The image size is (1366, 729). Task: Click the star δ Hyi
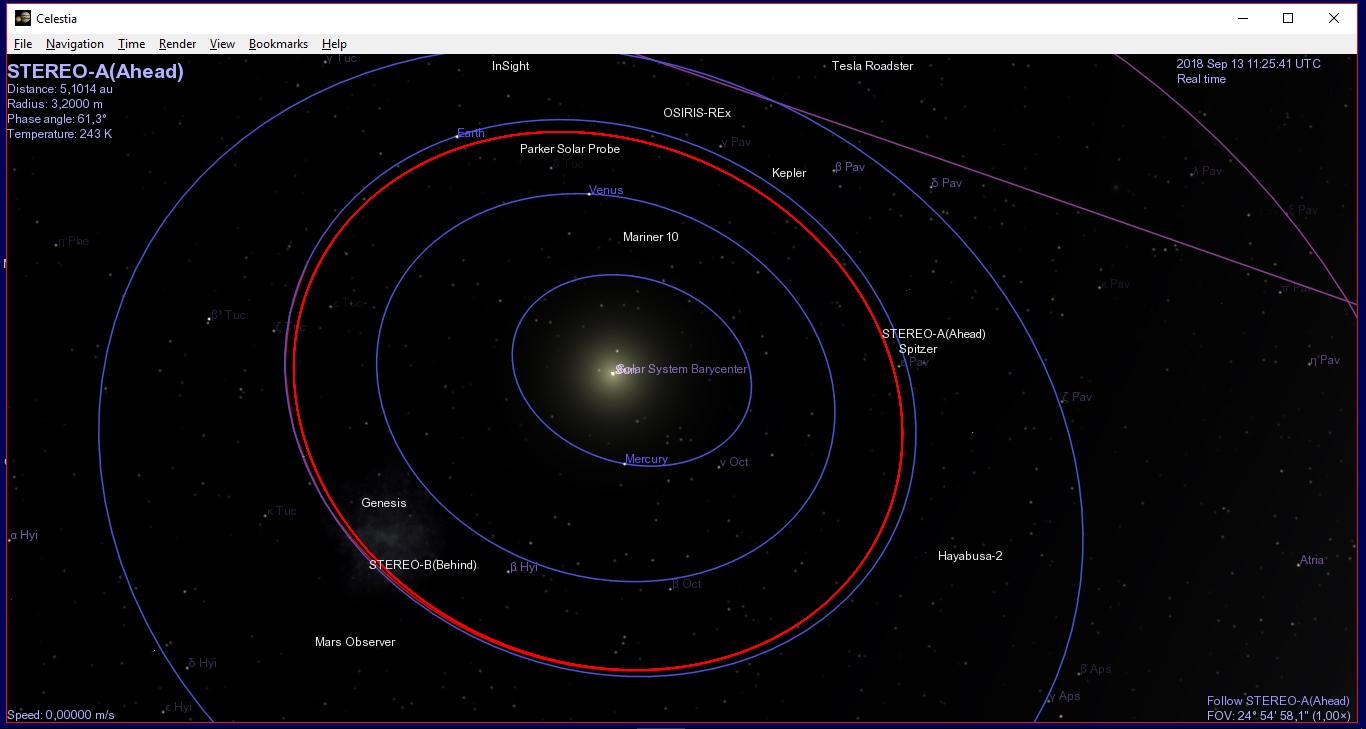203,663
